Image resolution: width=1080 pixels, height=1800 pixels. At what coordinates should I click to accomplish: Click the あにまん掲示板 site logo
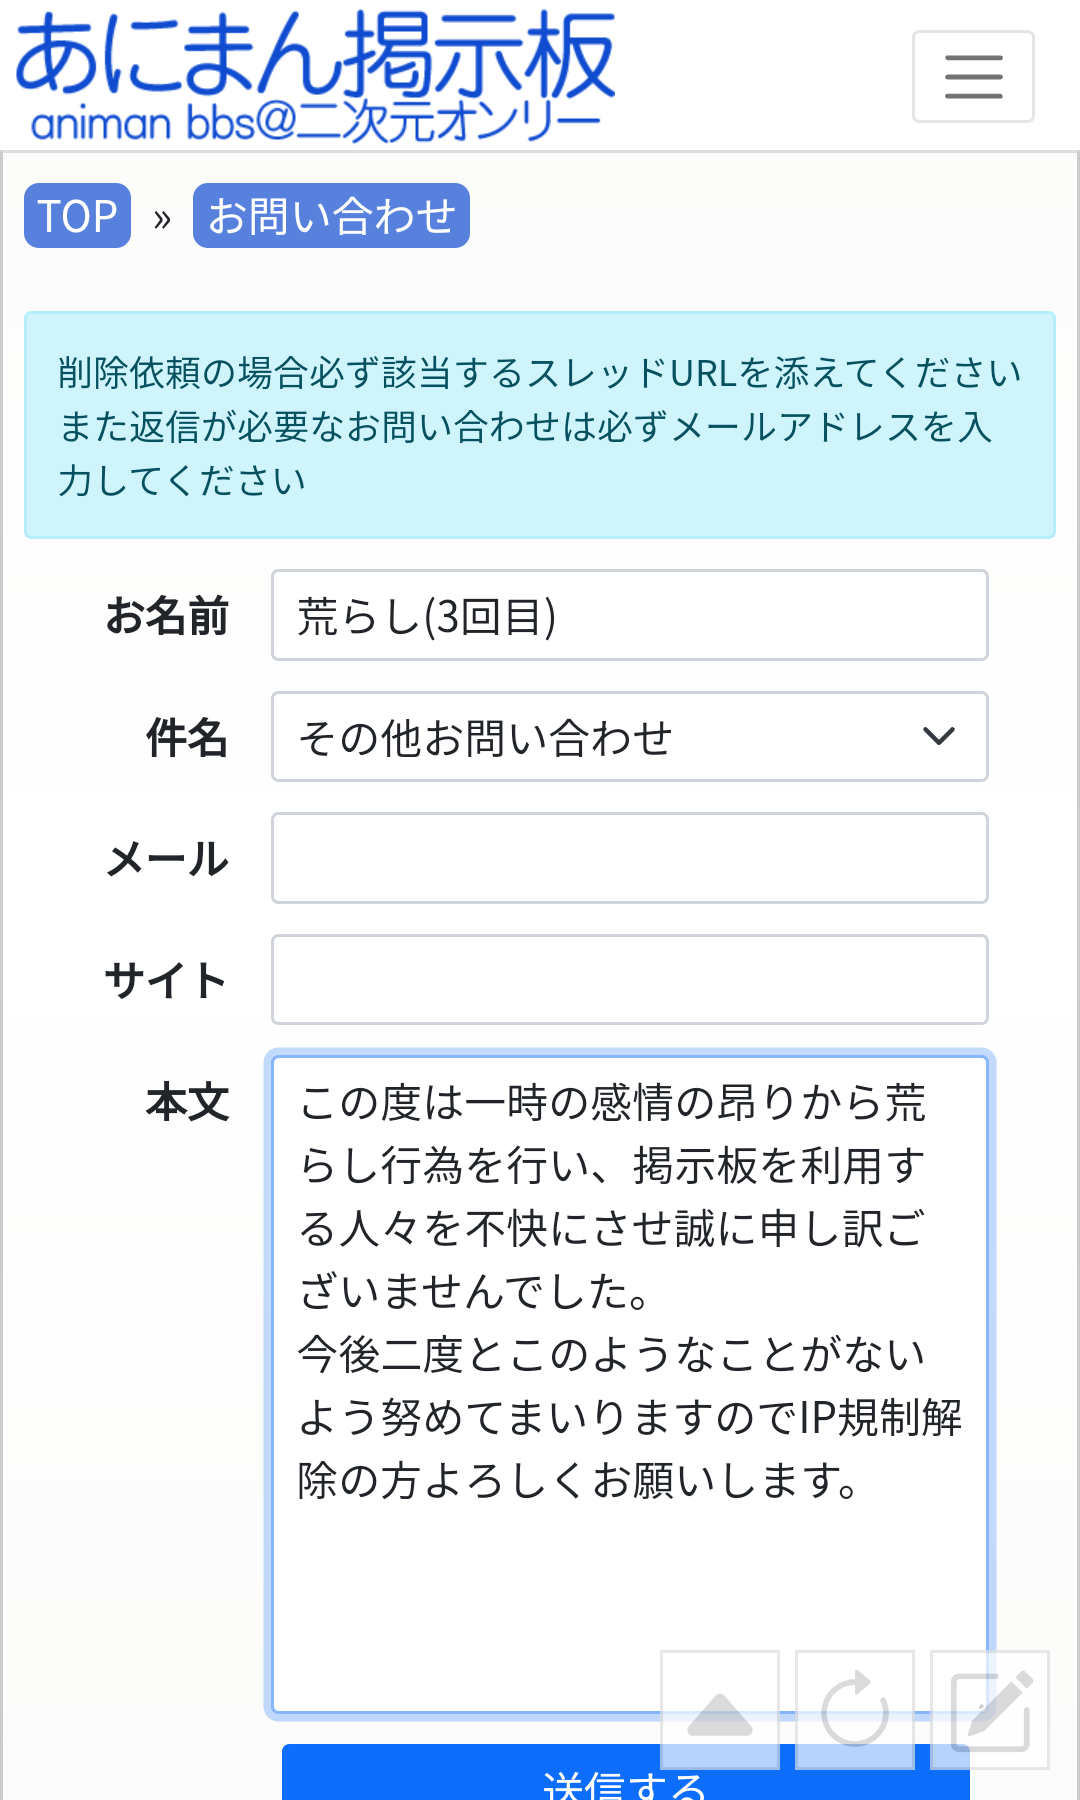coord(315,77)
